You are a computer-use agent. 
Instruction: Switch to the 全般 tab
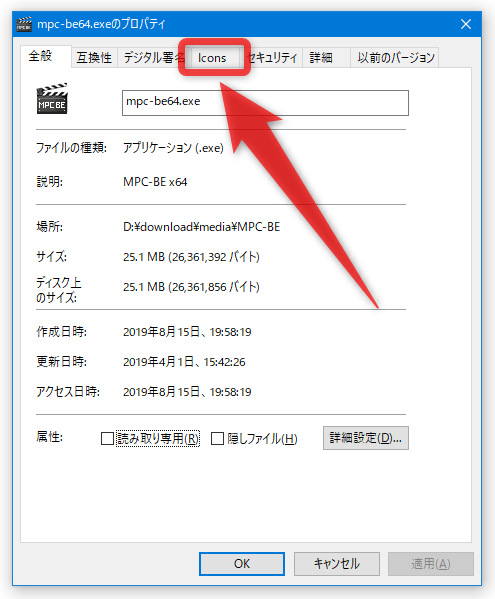coord(46,56)
